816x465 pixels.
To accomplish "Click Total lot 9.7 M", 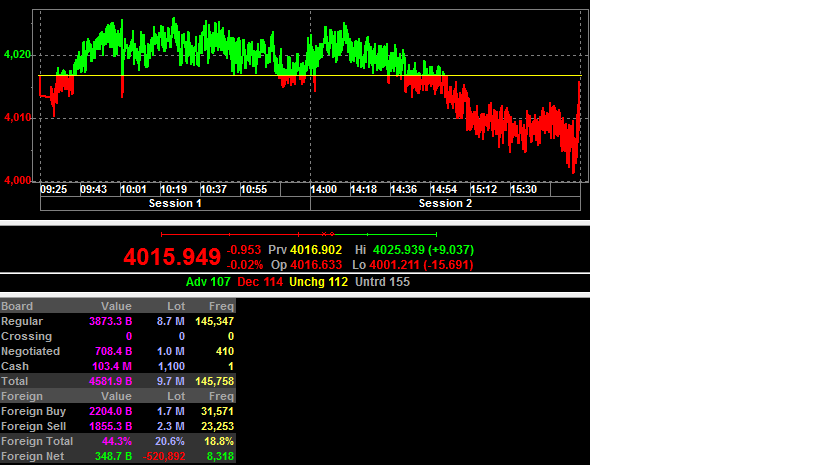I will click(x=171, y=381).
